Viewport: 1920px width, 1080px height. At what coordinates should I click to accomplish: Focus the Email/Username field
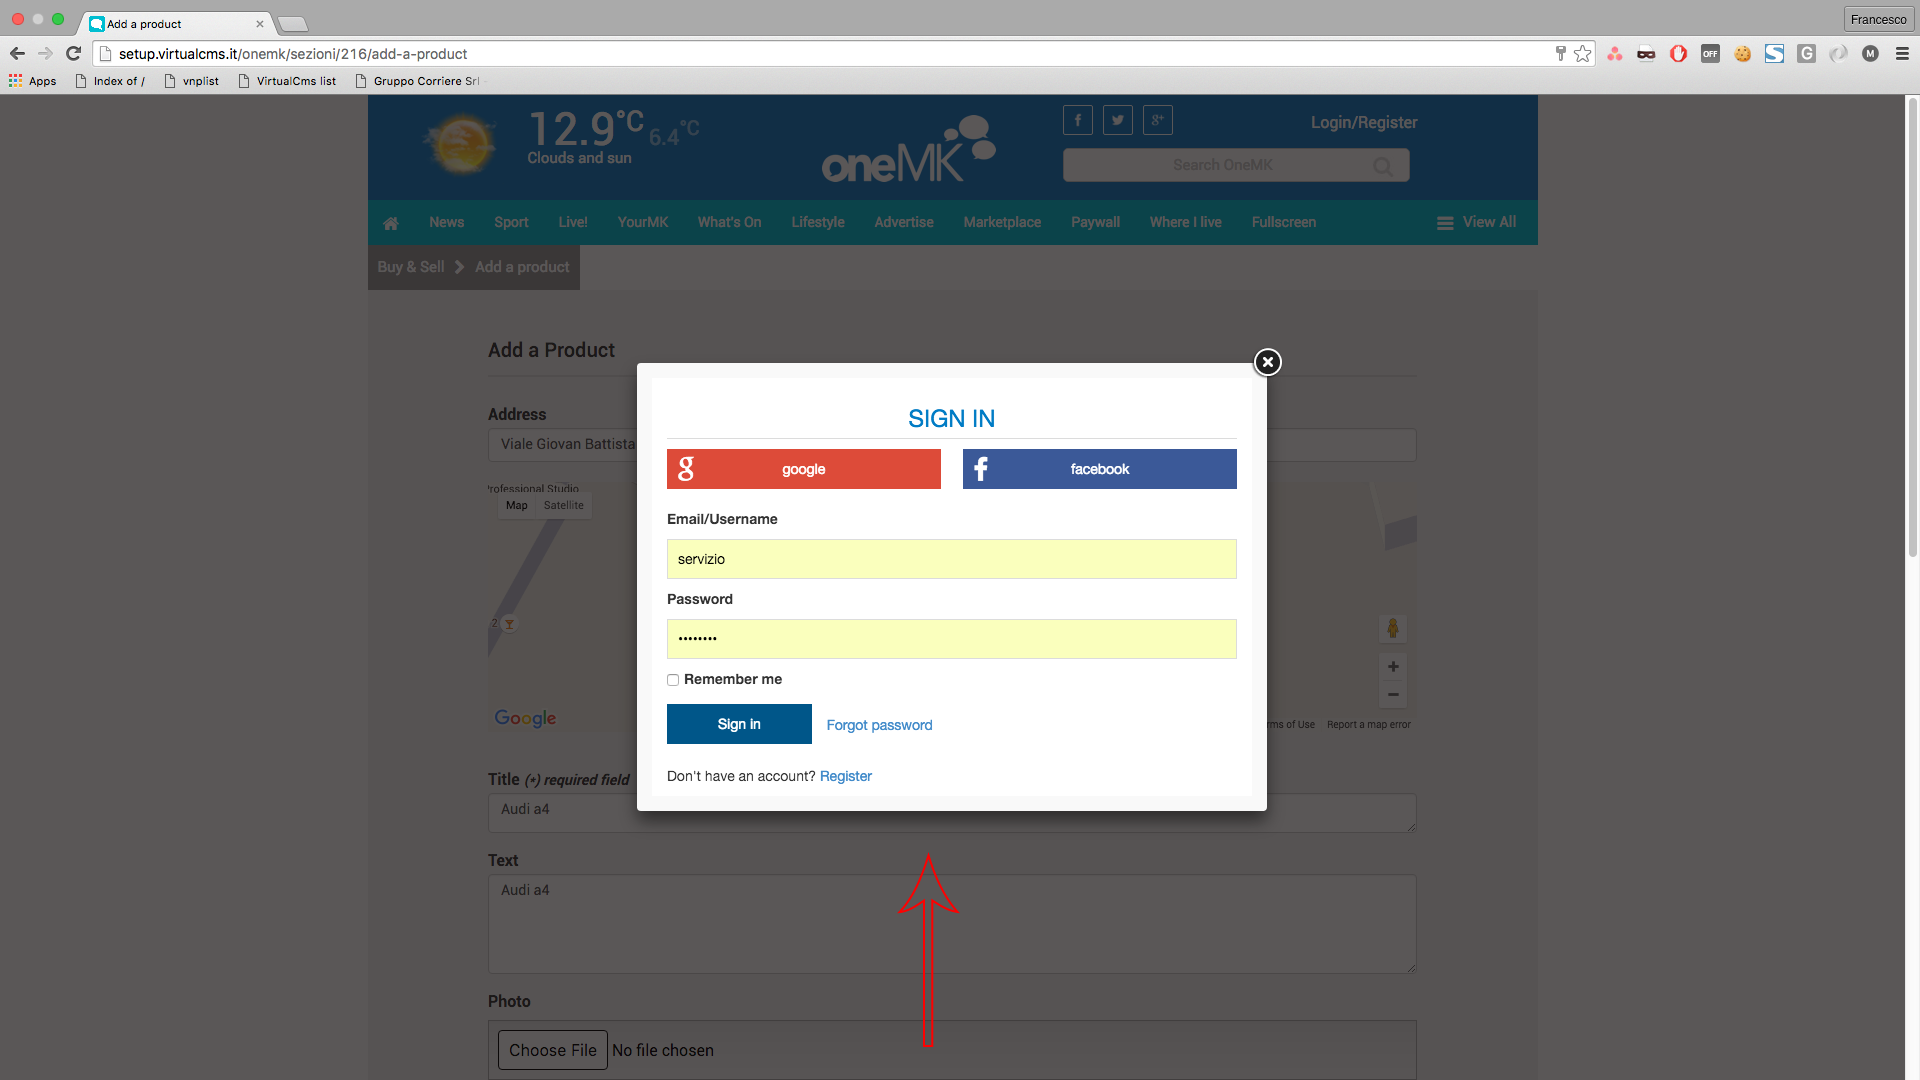click(x=951, y=559)
